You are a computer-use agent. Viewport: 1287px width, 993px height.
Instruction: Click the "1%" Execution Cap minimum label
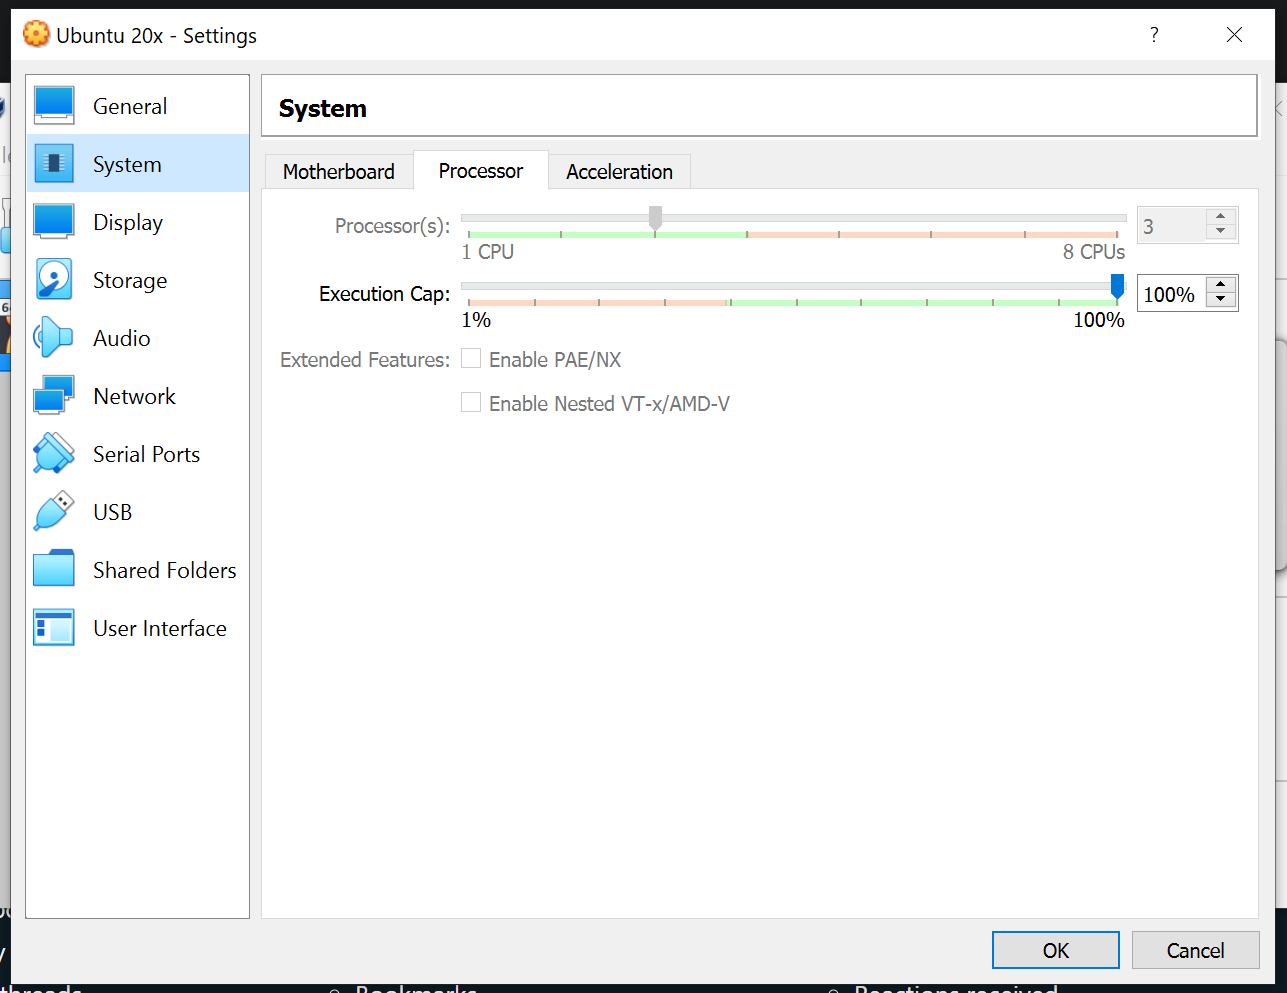[x=476, y=320]
